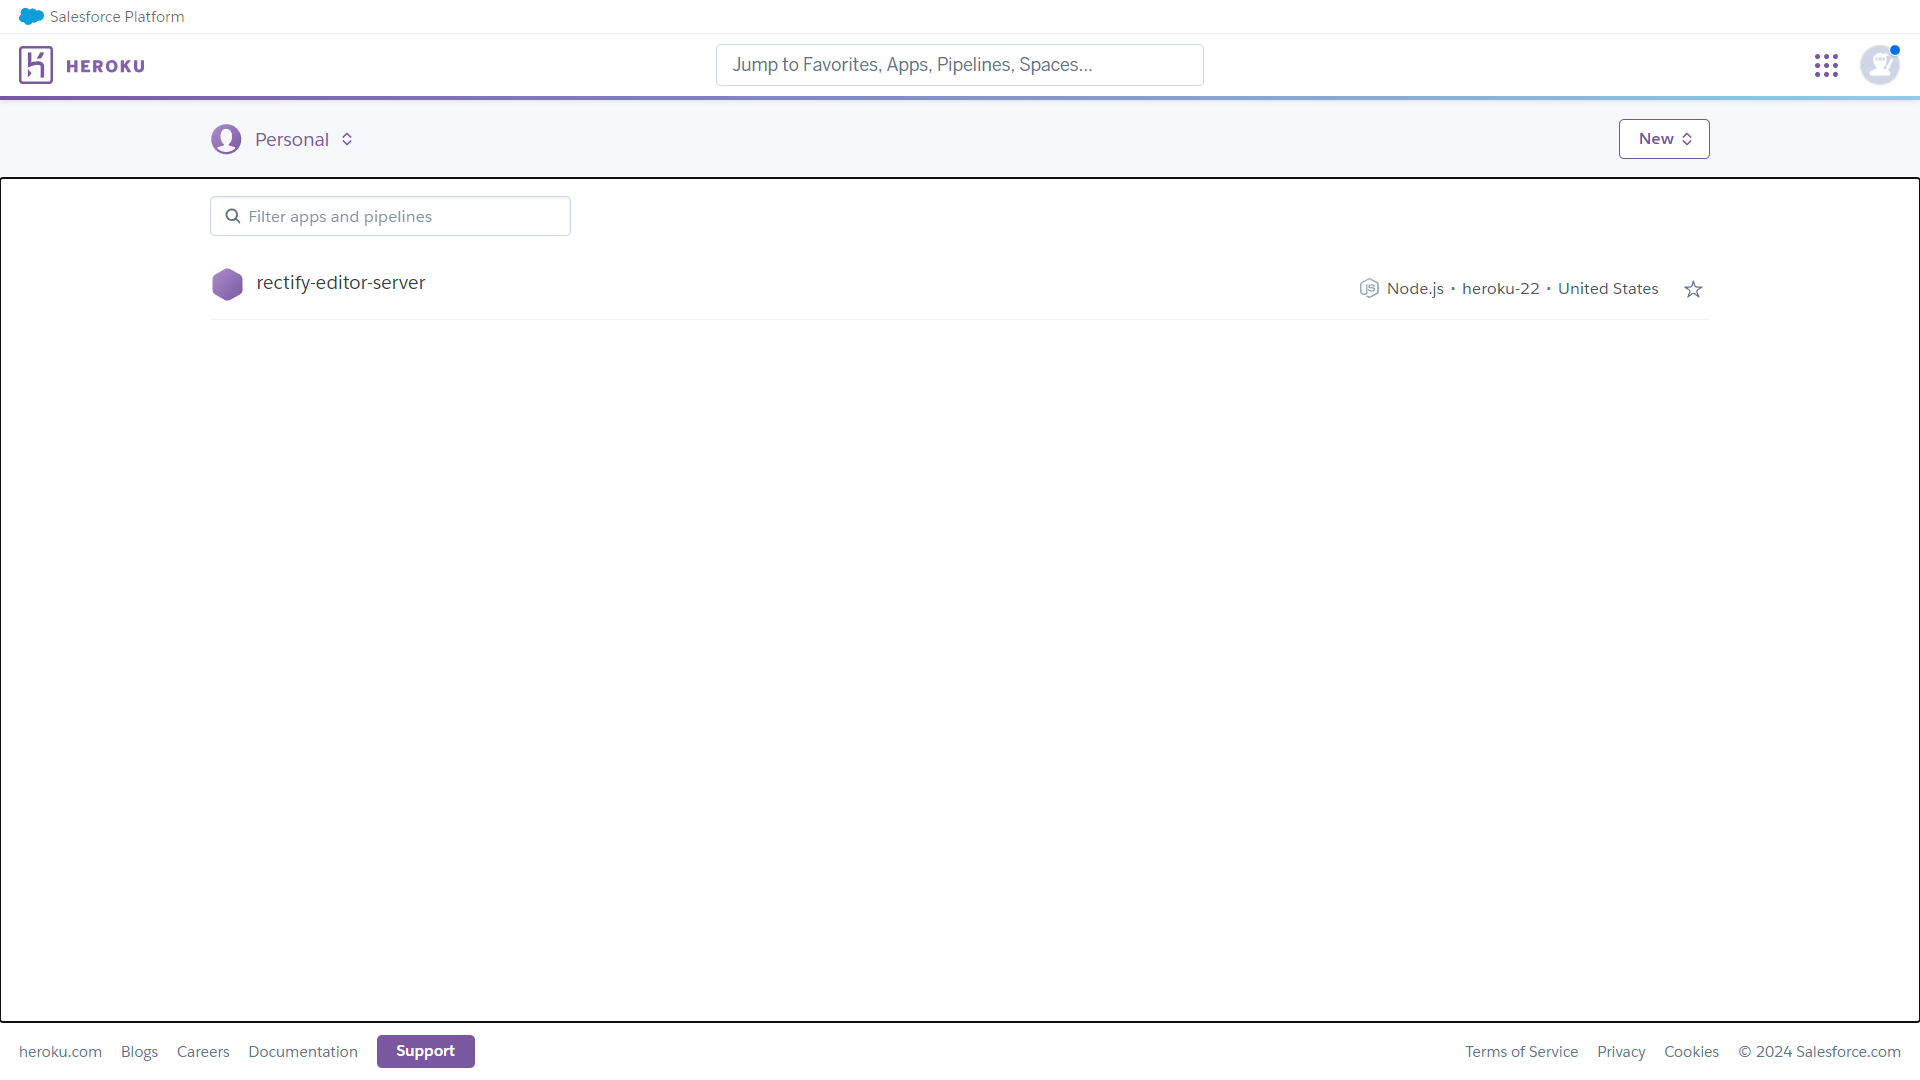The height and width of the screenshot is (1080, 1920).
Task: Click the Filter apps and pipelines field
Action: [400, 216]
